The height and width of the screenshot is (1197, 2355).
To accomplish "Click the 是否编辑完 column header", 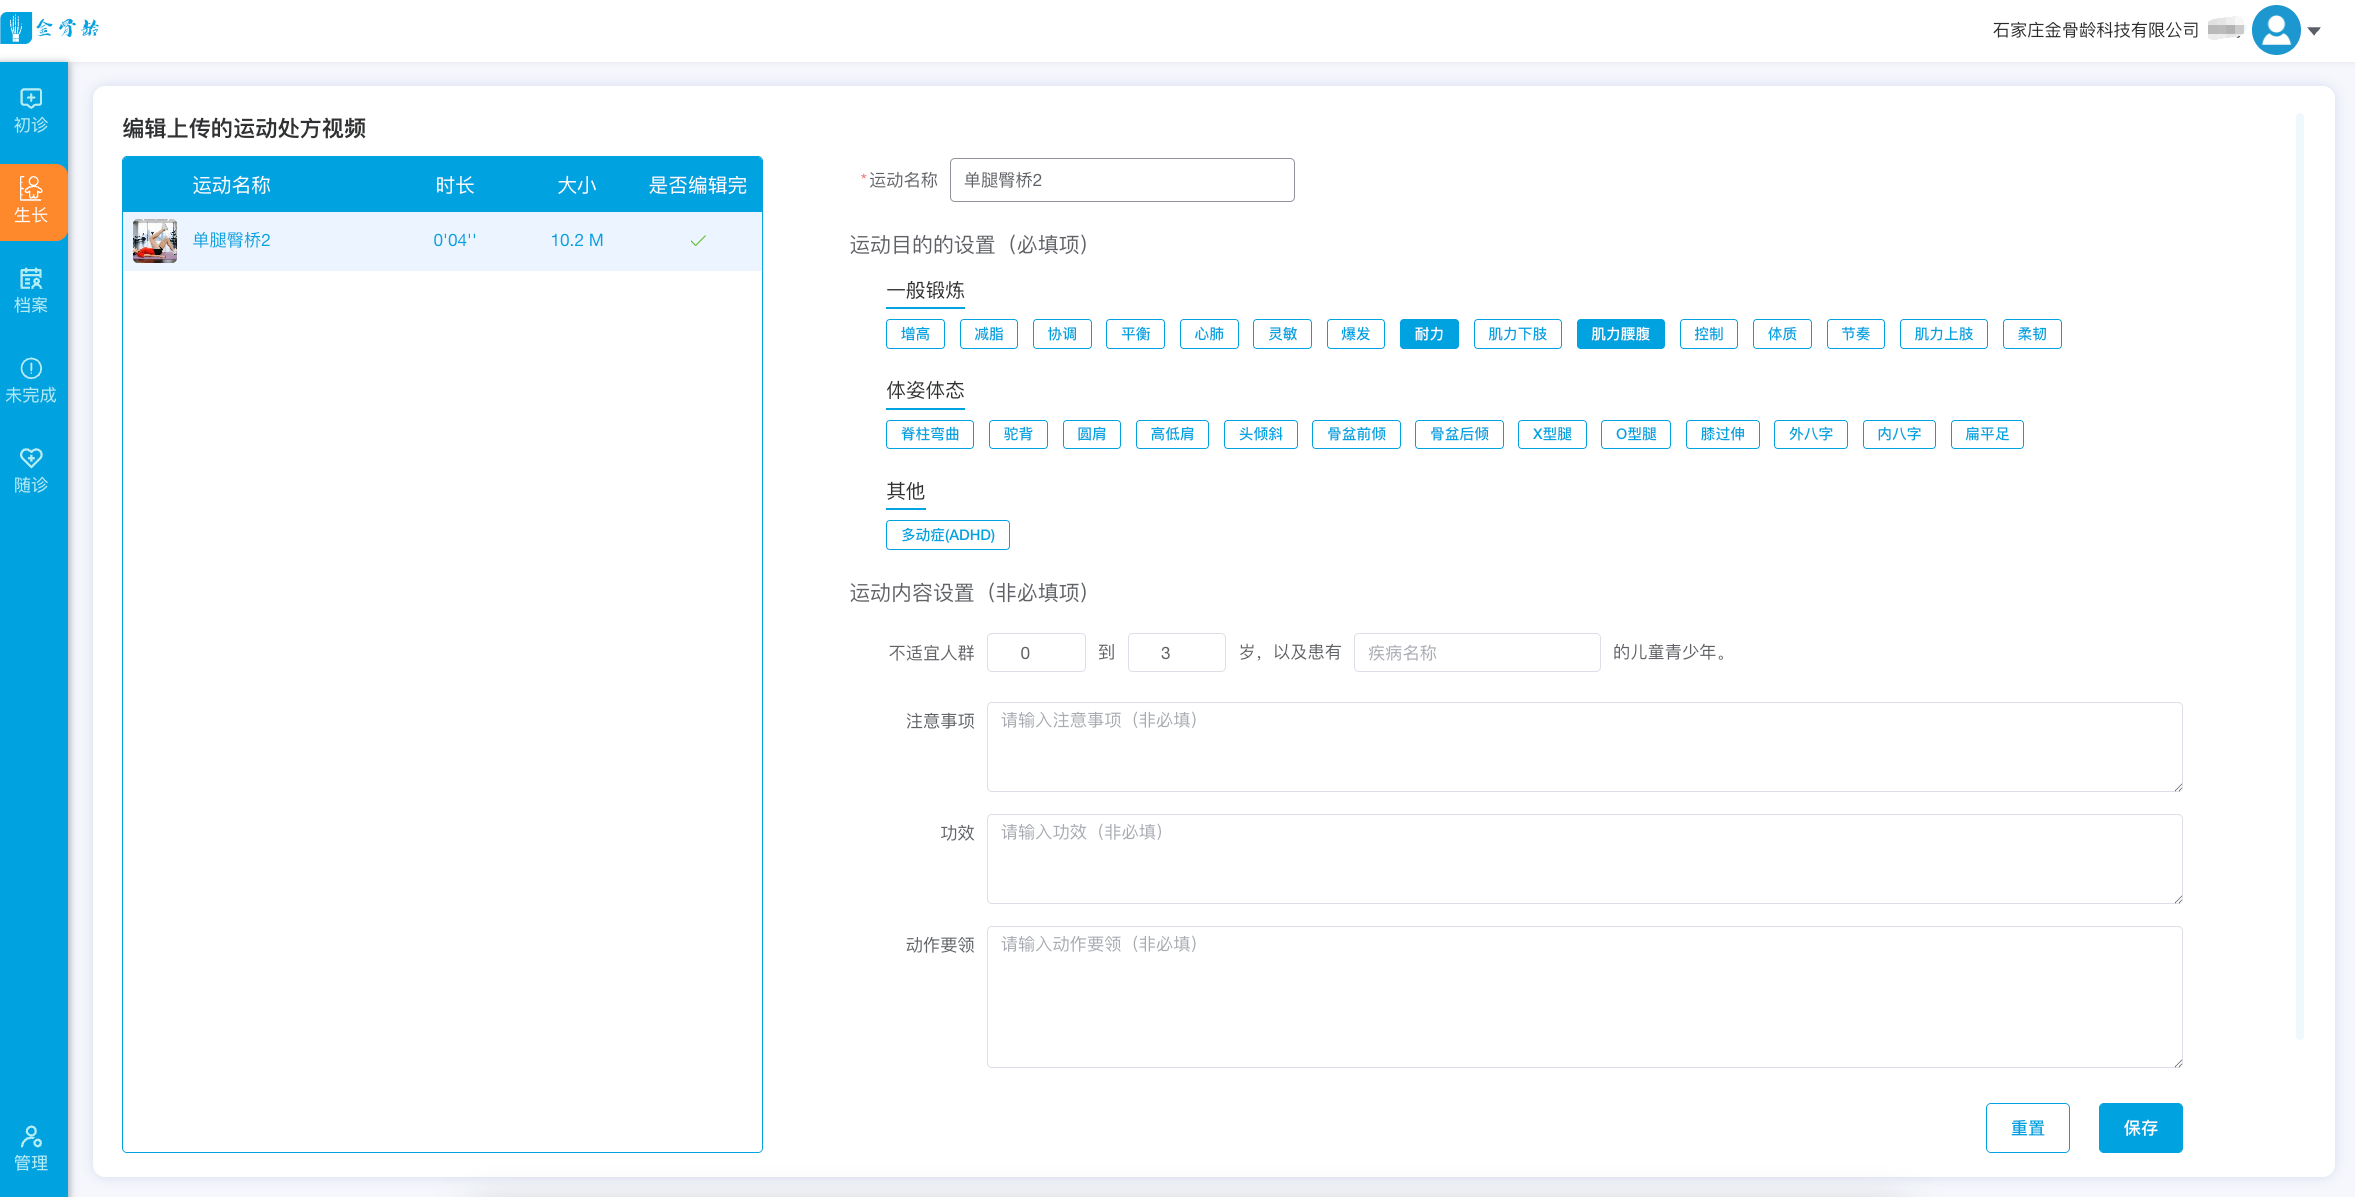I will tap(698, 185).
